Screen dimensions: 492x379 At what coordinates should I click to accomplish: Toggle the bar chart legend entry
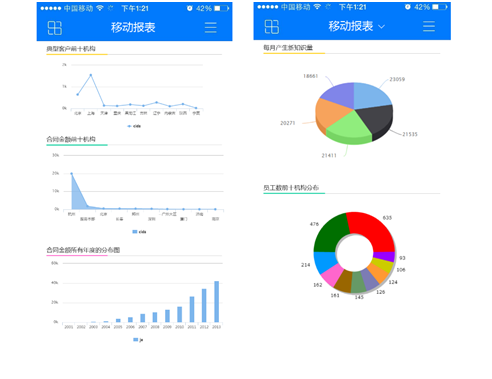tap(138, 340)
